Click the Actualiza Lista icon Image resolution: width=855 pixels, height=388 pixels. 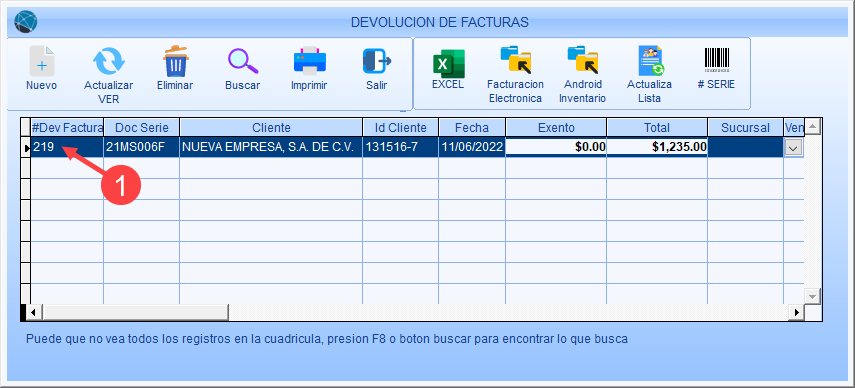coord(650,60)
